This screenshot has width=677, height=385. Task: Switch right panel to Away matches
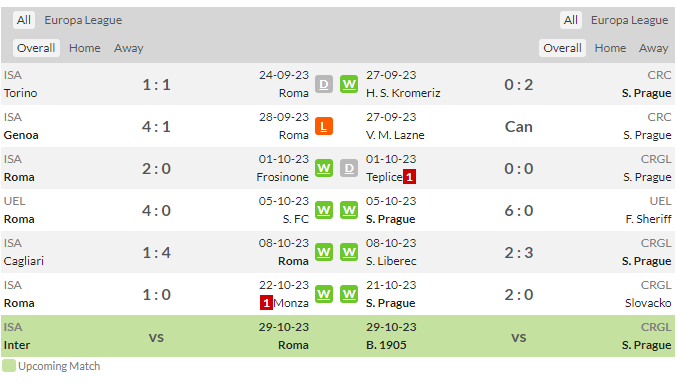click(x=653, y=48)
